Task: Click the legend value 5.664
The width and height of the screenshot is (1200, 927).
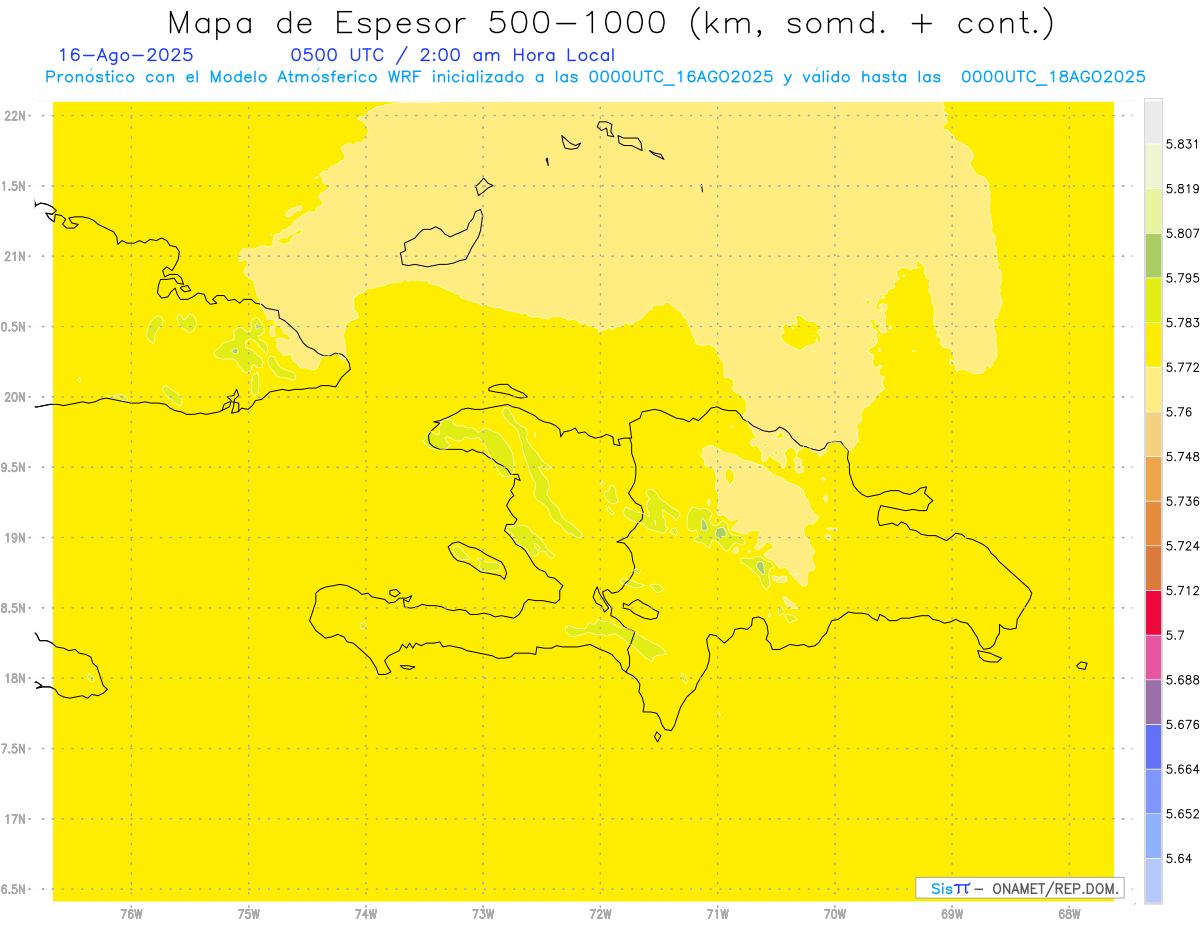Action: click(x=1183, y=769)
